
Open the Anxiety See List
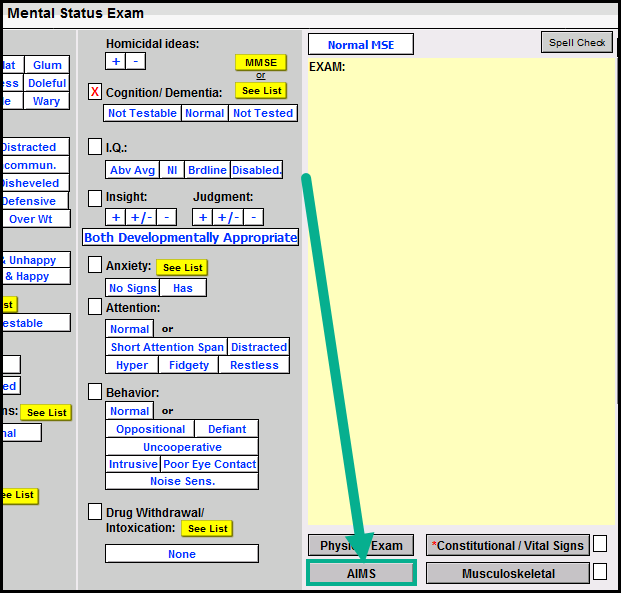tap(183, 267)
